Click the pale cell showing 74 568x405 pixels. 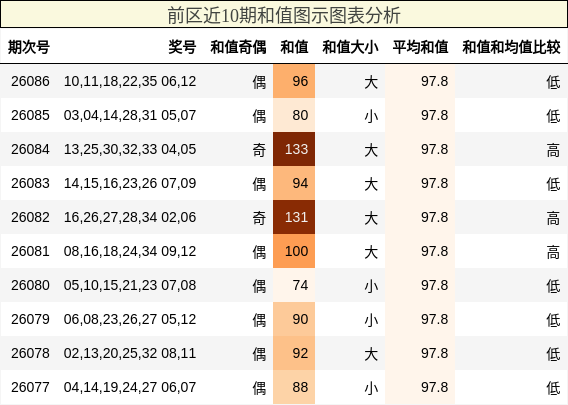click(294, 285)
